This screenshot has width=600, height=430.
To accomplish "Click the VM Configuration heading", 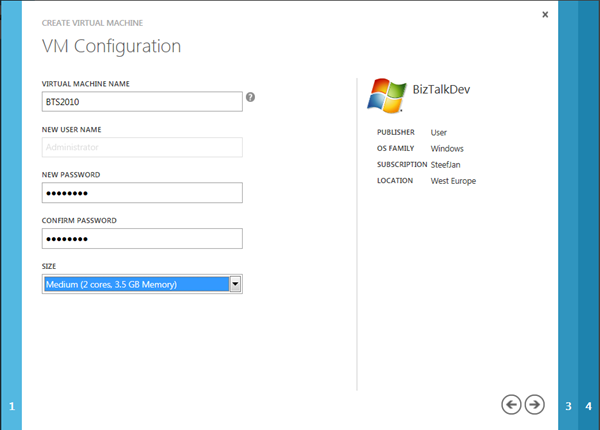I will coord(111,46).
